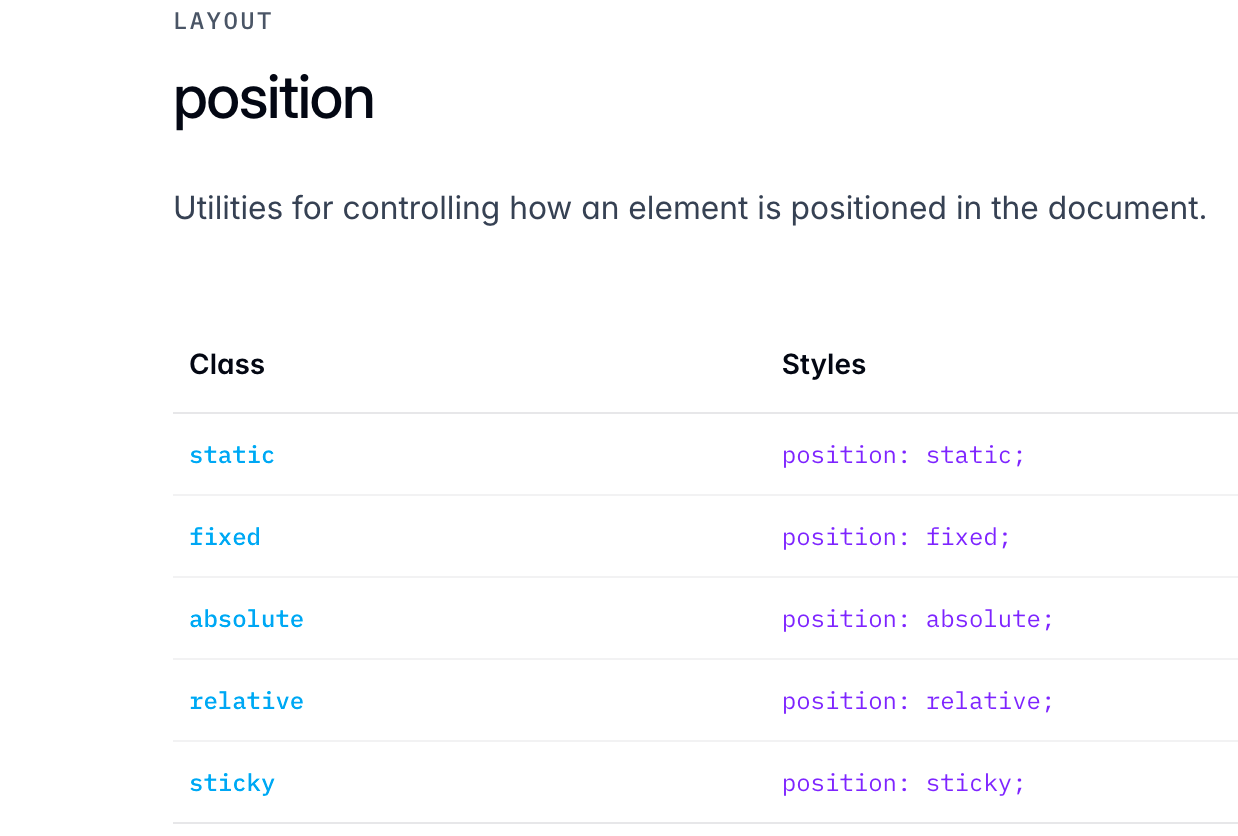
Task: Click the large 'position' page heading
Action: [x=274, y=99]
